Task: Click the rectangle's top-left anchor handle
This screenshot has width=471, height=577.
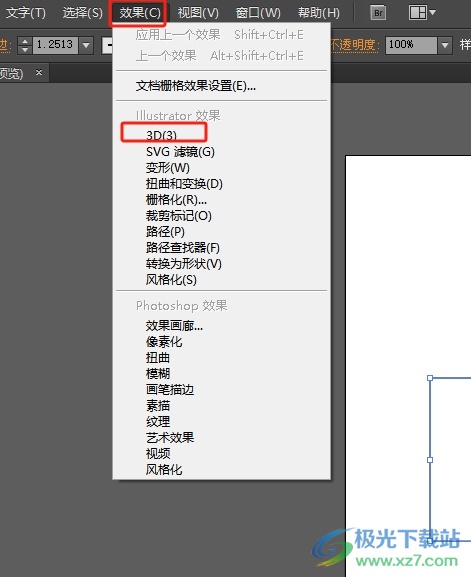Action: (x=430, y=378)
